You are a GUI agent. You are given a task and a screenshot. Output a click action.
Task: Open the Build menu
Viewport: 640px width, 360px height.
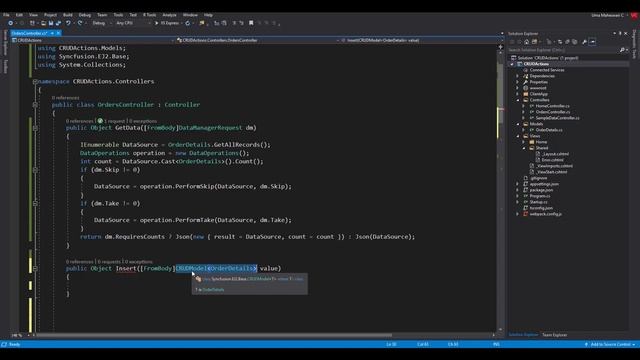(68, 15)
